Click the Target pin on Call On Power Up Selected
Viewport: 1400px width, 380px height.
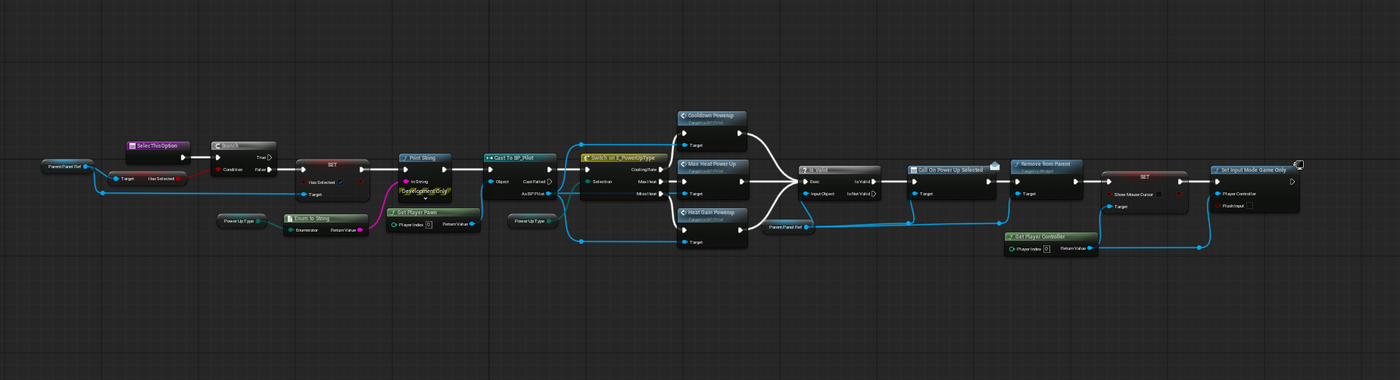(x=916, y=194)
